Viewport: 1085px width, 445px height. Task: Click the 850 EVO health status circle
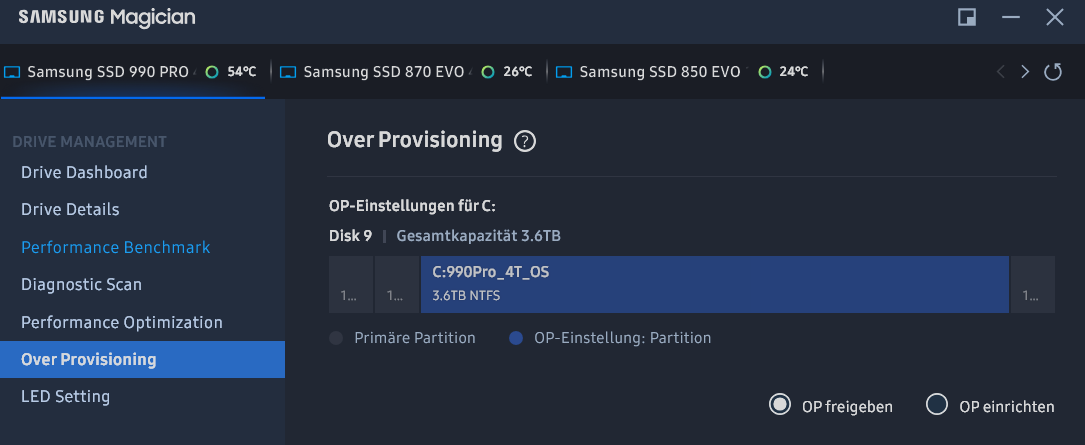[x=765, y=72]
